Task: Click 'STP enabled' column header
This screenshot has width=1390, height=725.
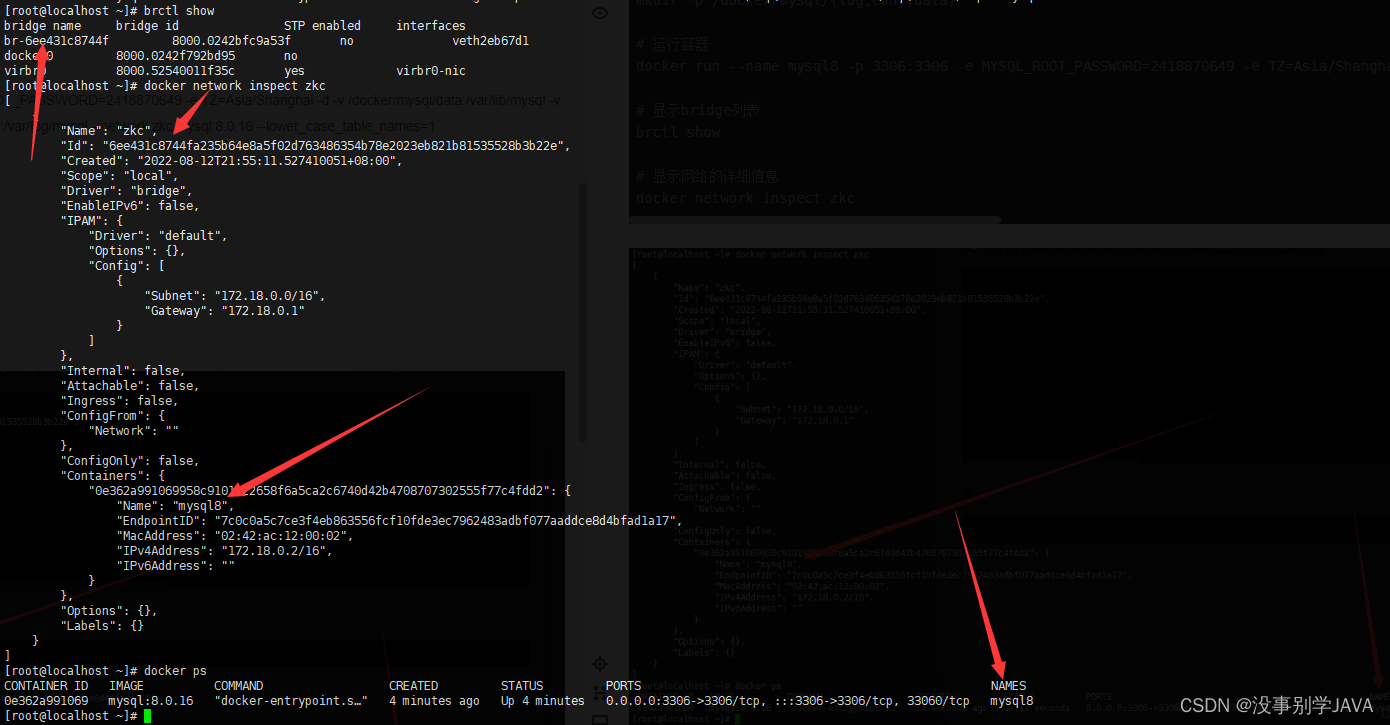Action: [322, 26]
